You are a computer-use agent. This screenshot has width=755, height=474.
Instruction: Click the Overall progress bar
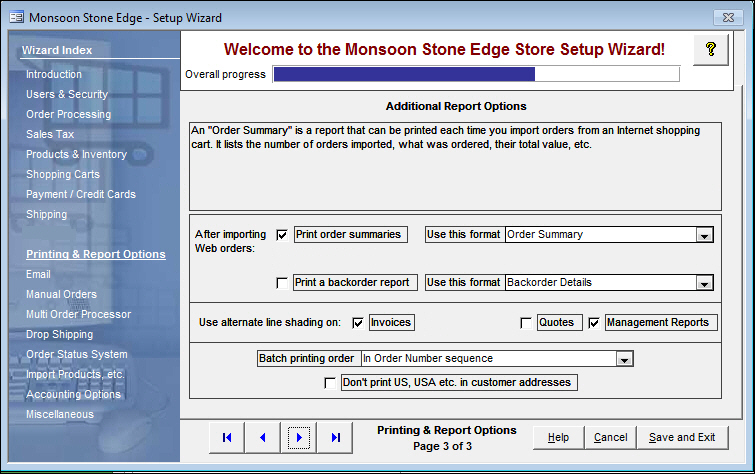pos(476,74)
